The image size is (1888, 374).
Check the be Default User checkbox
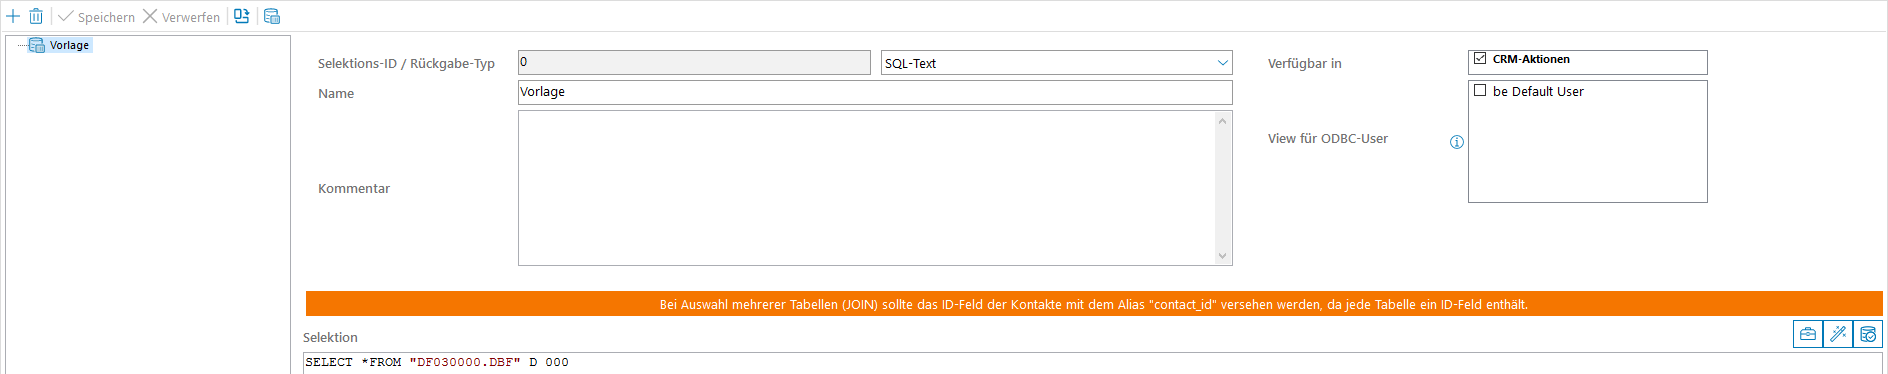[x=1480, y=90]
